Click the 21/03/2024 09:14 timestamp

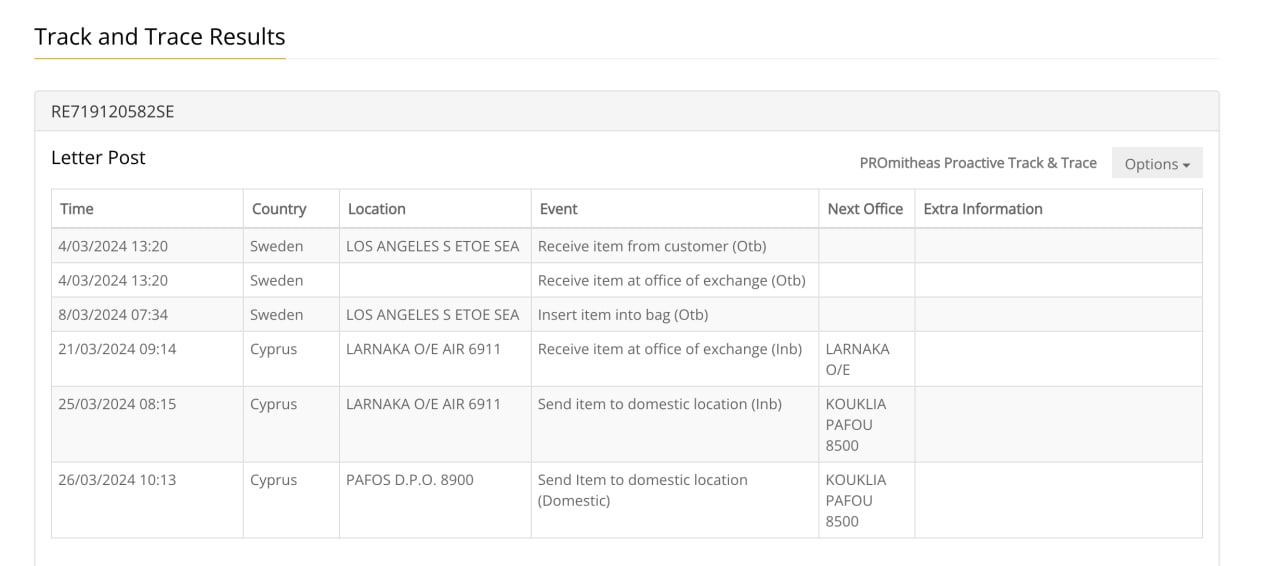point(117,349)
